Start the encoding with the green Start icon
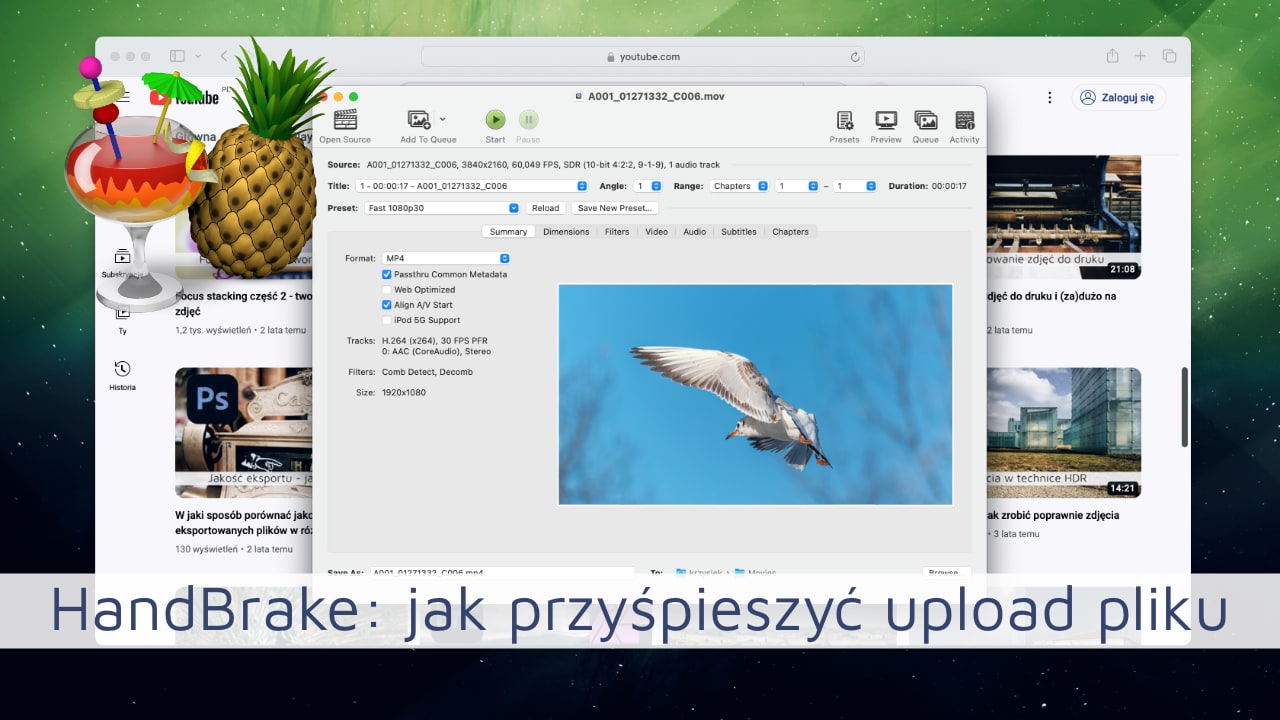 click(494, 120)
